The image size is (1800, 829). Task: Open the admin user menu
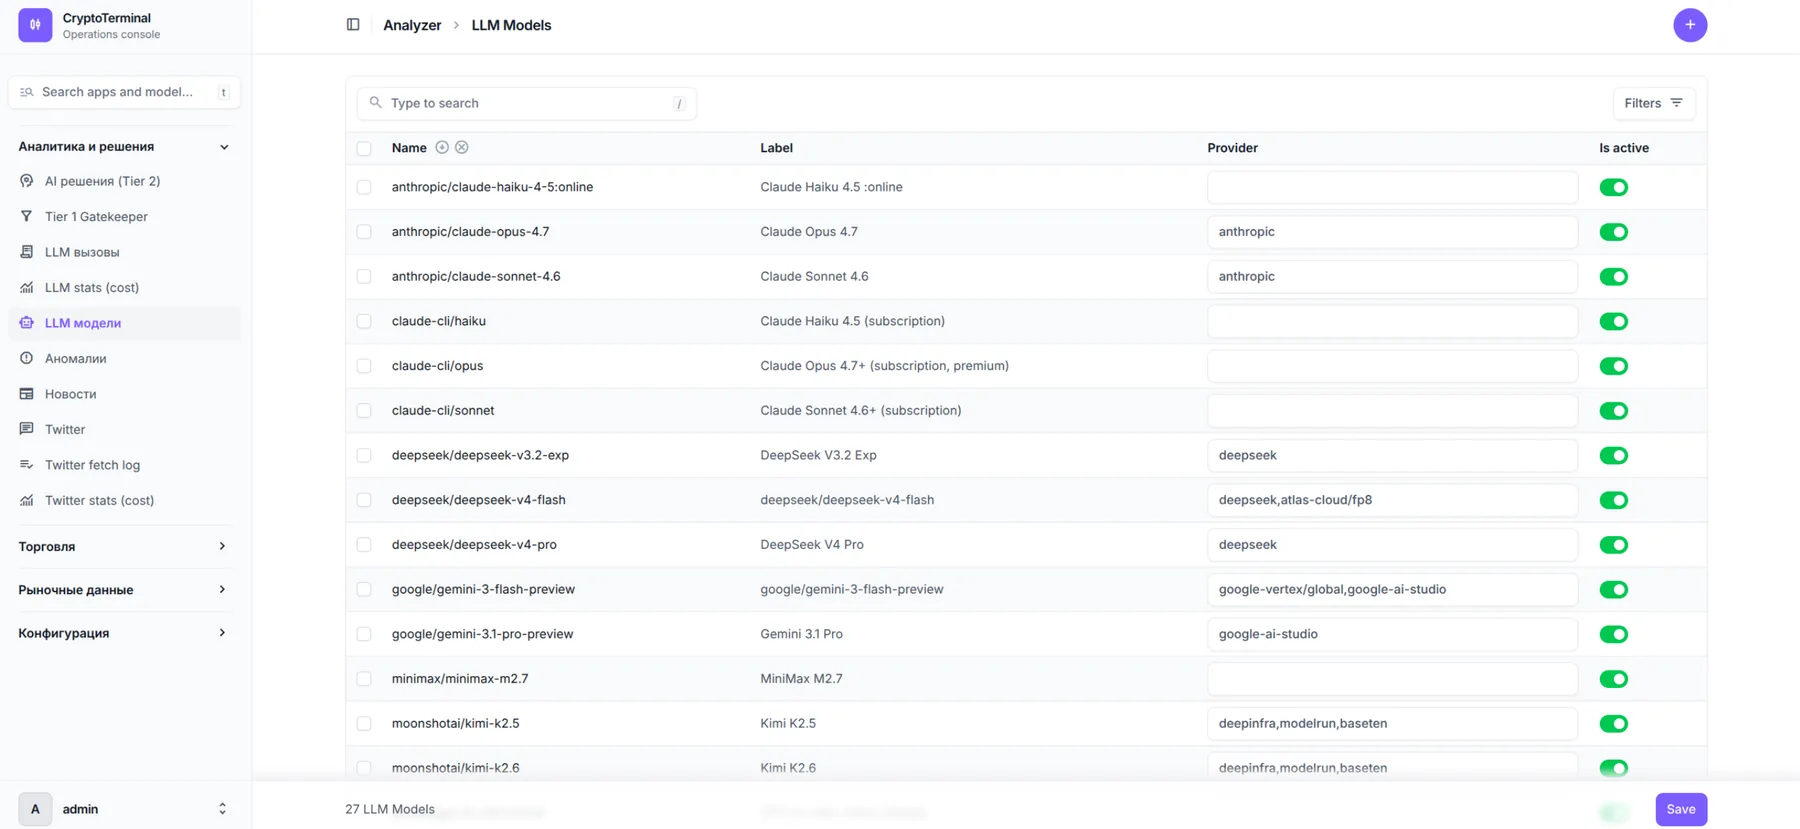pos(124,809)
